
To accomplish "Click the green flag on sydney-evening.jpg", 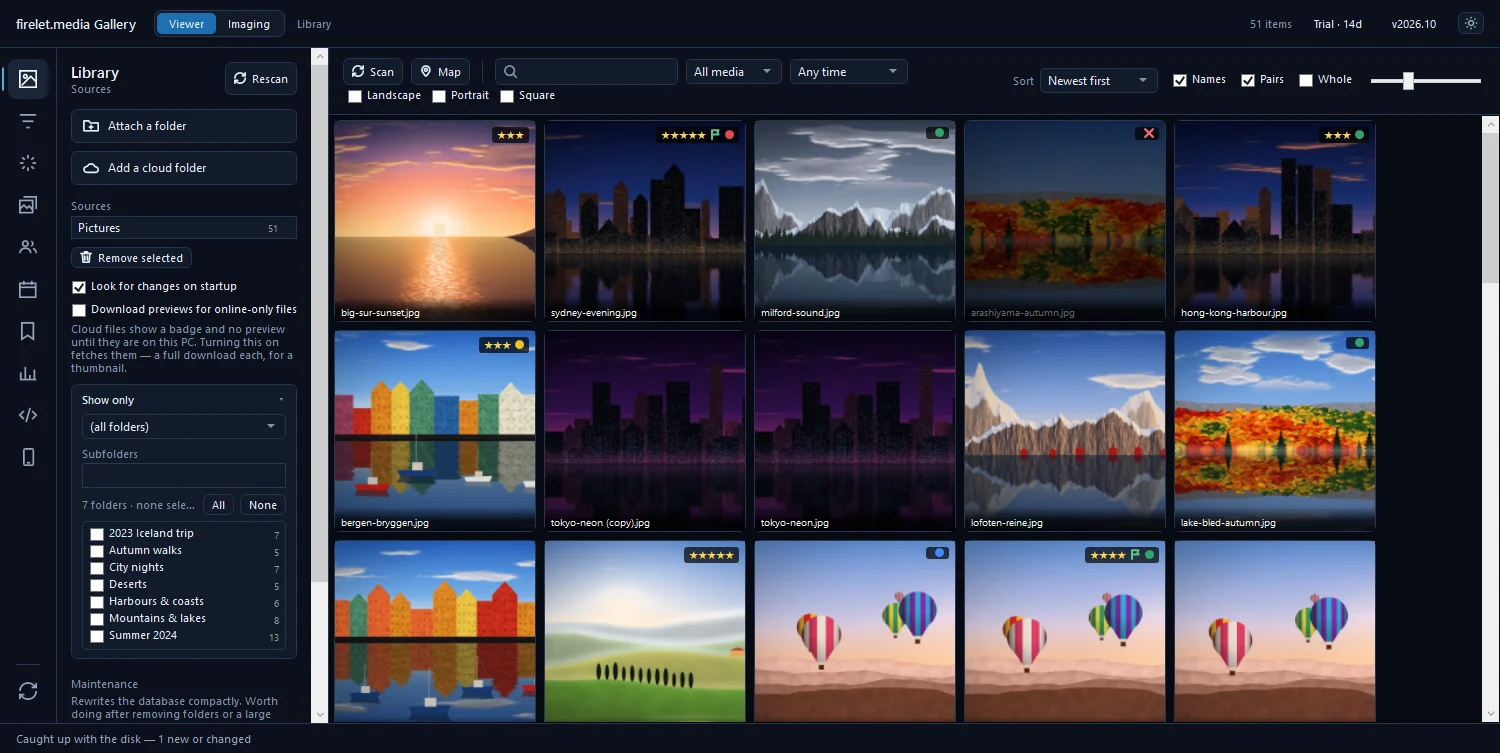I will (x=715, y=135).
